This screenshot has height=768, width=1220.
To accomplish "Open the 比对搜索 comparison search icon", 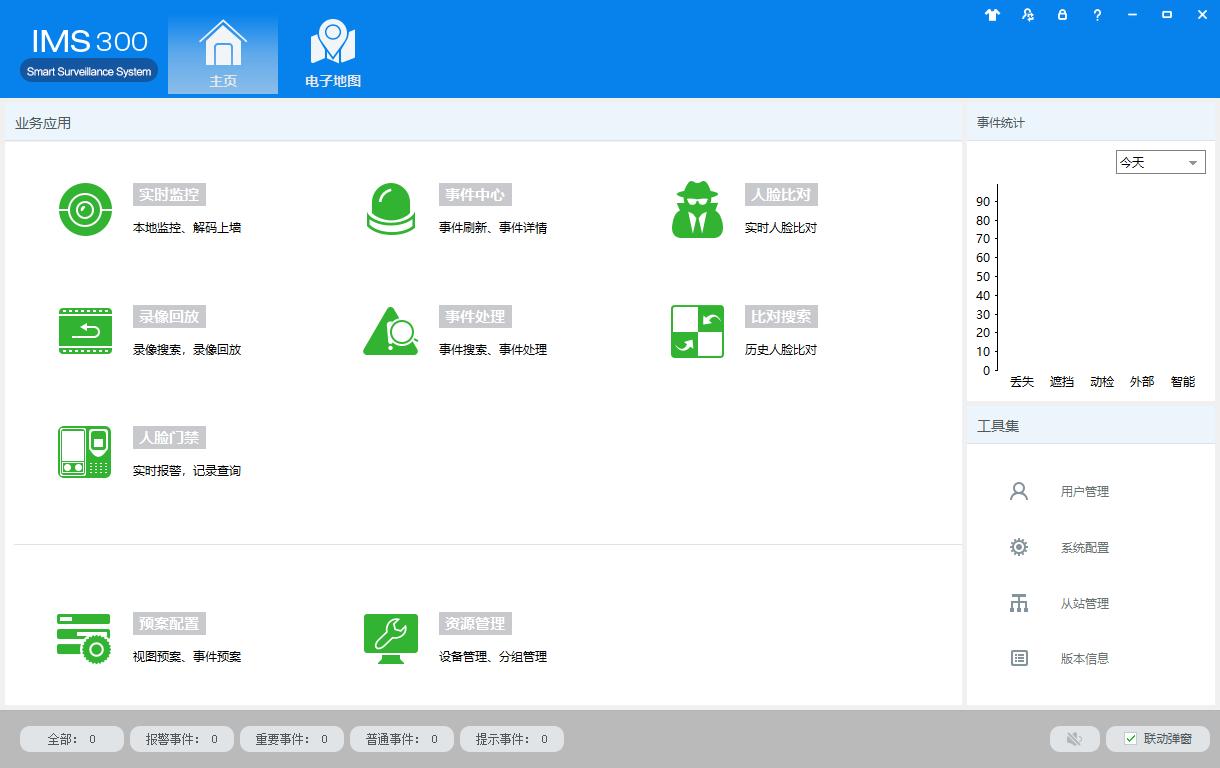I will 697,331.
